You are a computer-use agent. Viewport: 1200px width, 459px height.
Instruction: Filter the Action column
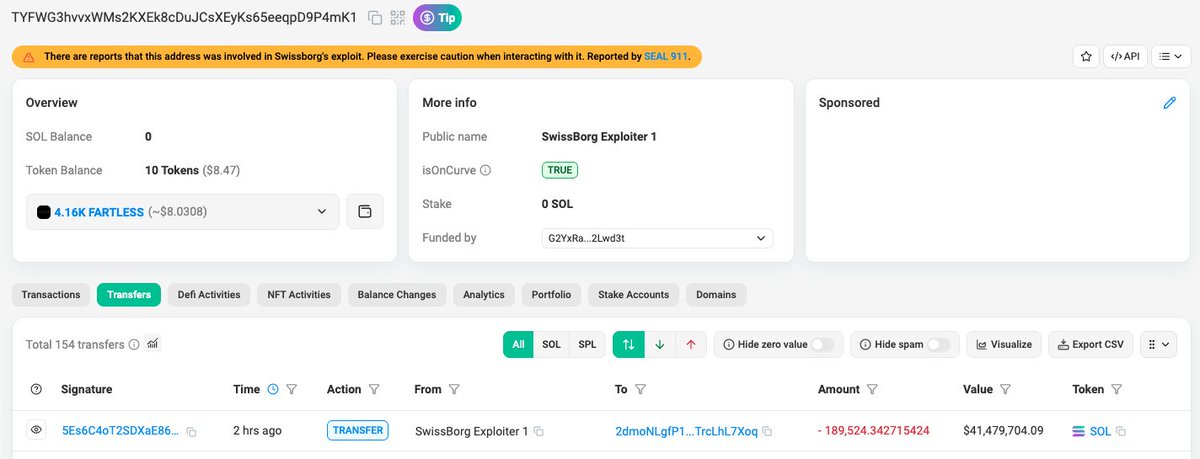click(373, 389)
